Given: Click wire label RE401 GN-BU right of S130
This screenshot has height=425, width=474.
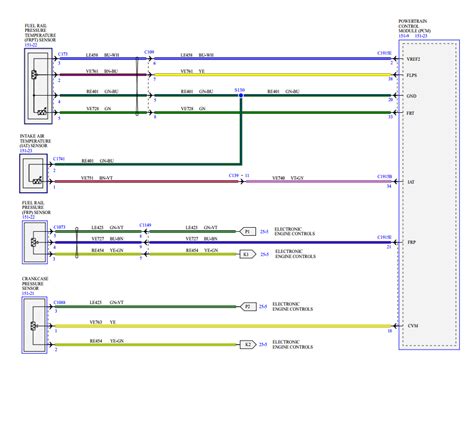Looking at the screenshot, I should pos(283,91).
